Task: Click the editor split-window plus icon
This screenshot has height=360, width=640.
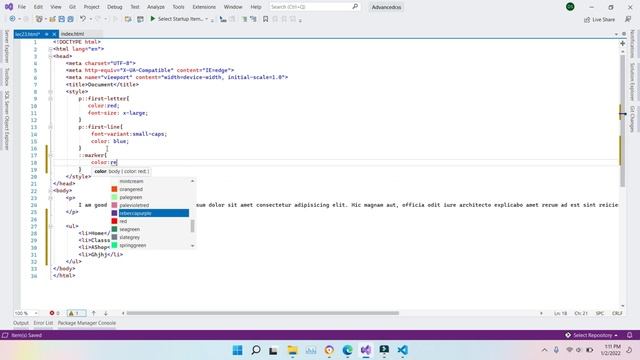Action: (x=622, y=43)
